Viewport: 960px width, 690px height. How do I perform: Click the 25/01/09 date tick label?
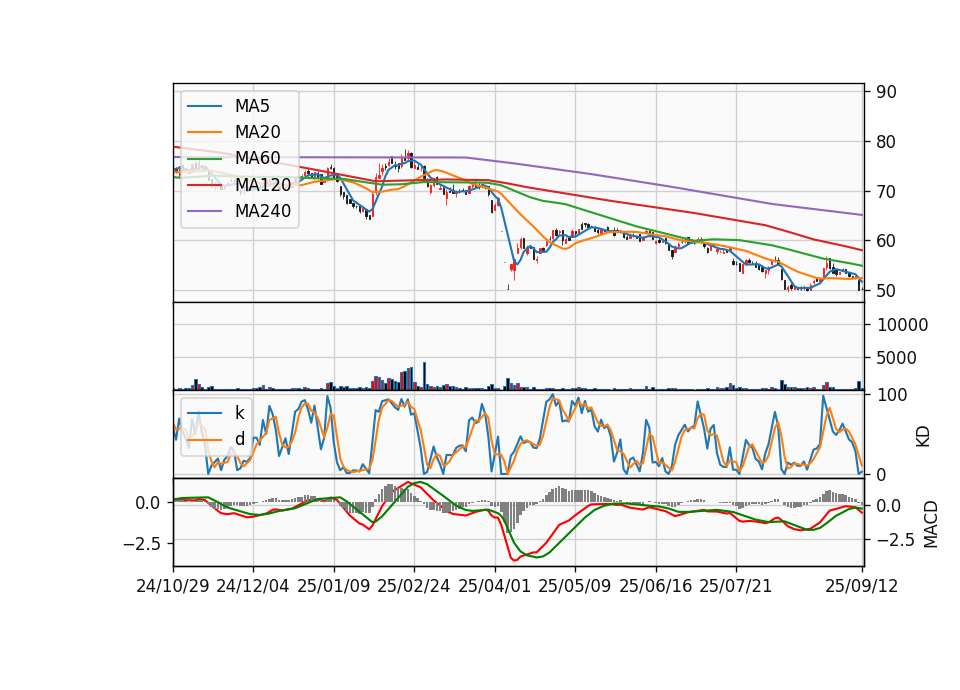click(x=334, y=586)
